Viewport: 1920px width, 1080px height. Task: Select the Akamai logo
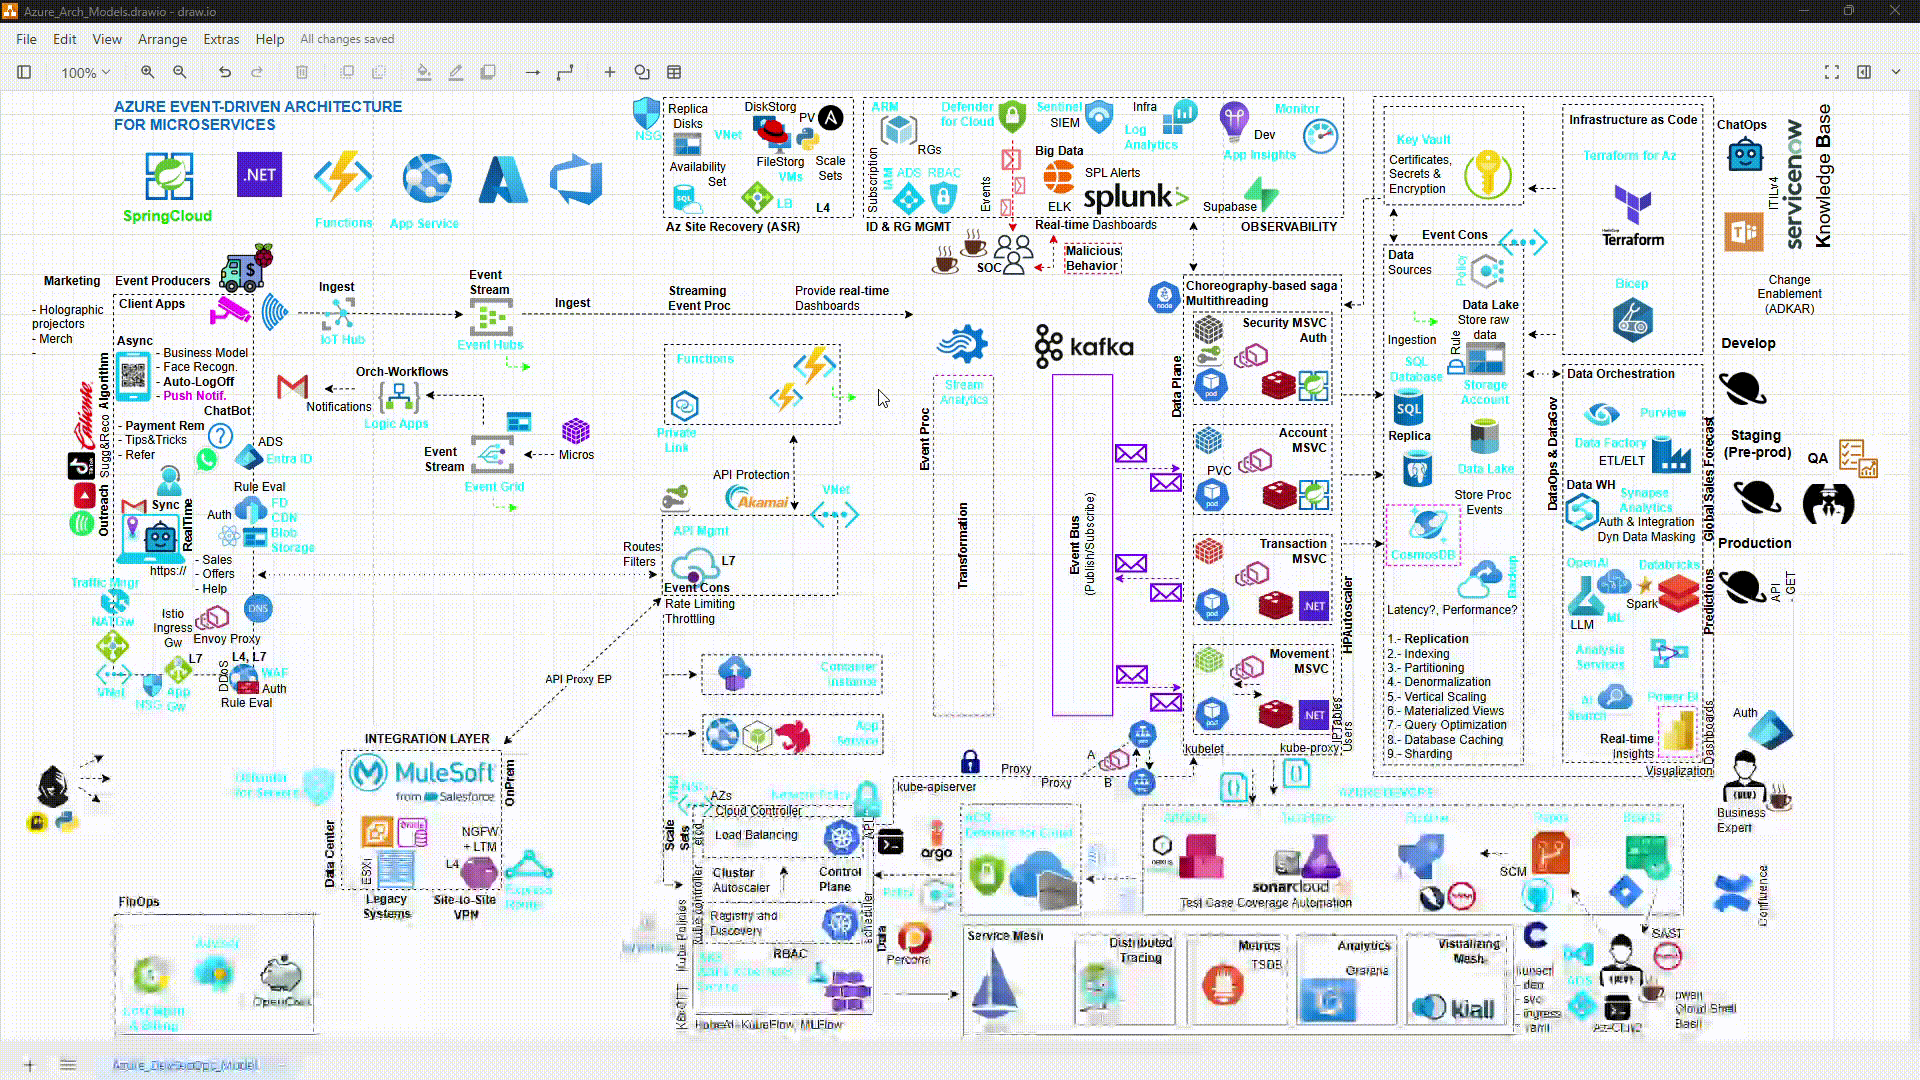(x=757, y=497)
